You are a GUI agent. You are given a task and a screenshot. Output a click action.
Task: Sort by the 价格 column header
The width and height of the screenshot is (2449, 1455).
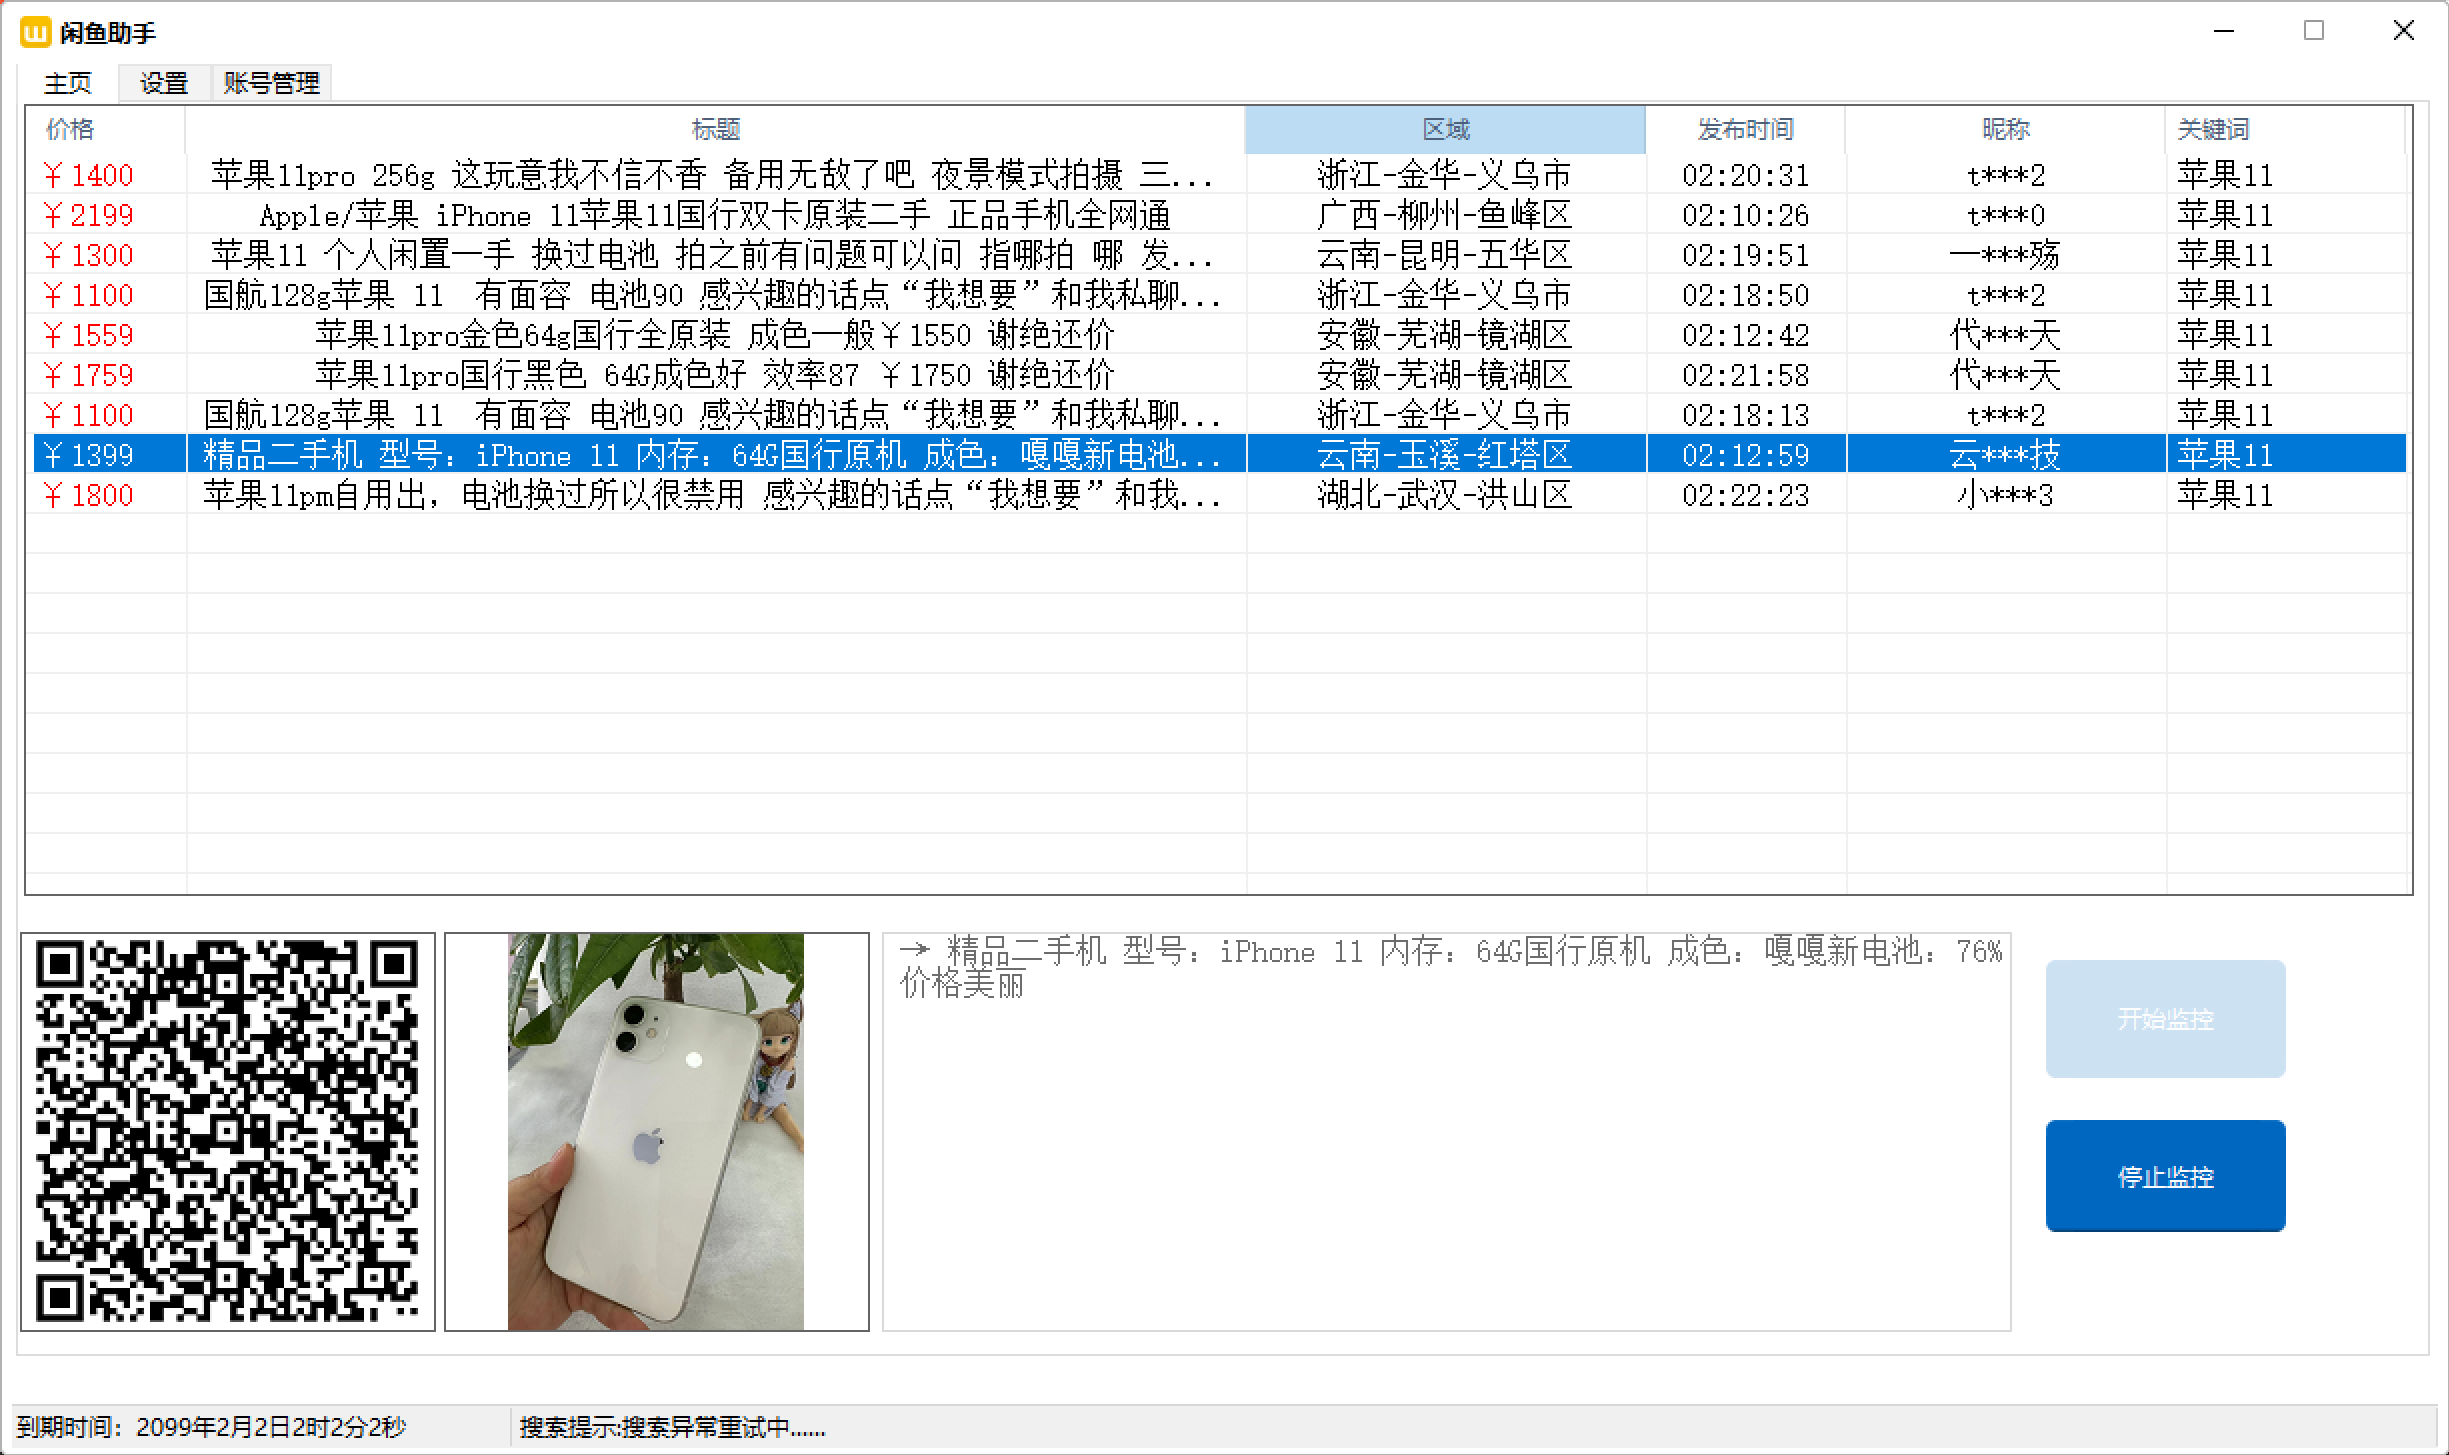click(70, 129)
